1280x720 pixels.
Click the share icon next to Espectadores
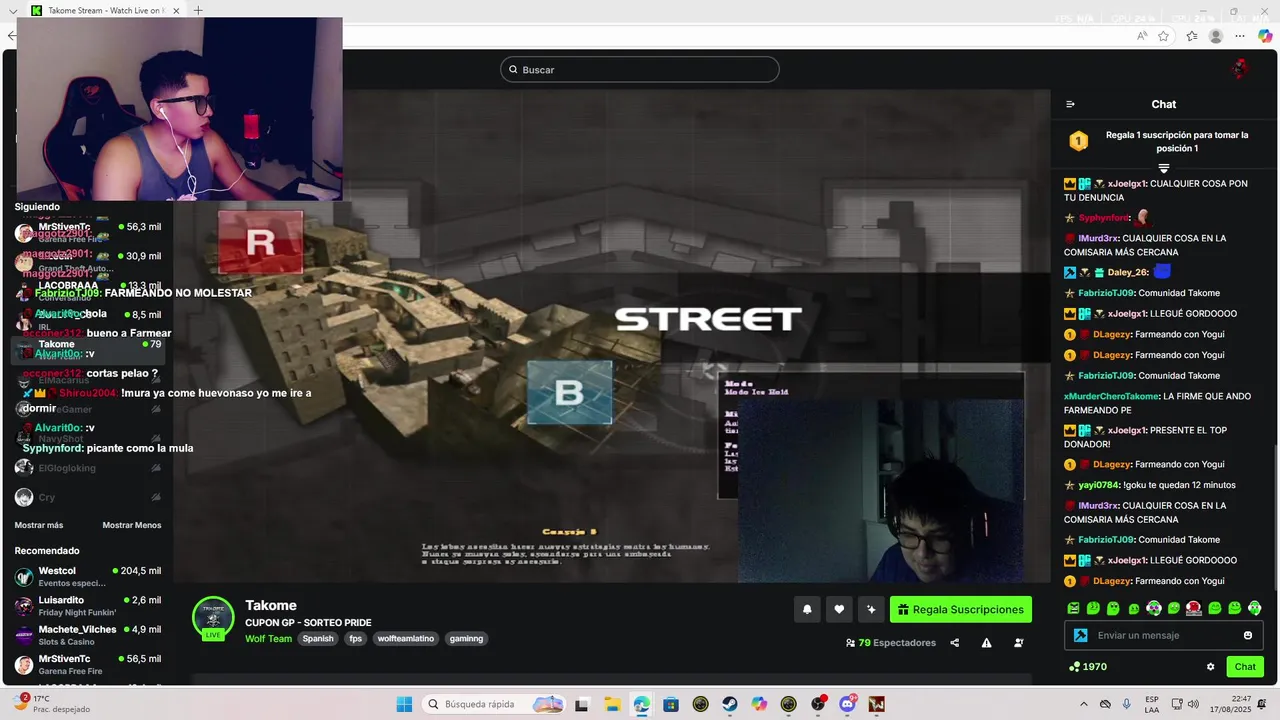(955, 643)
